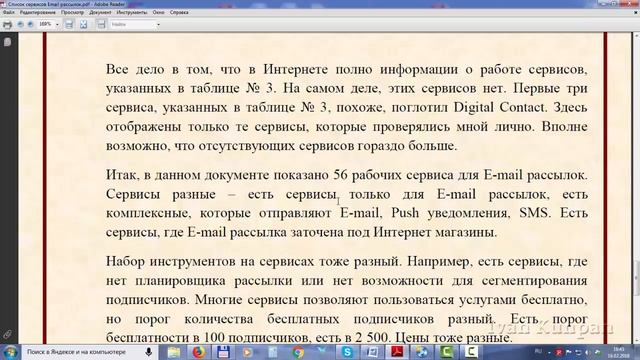
Task: Click the zoom out button
Action: click(20, 24)
